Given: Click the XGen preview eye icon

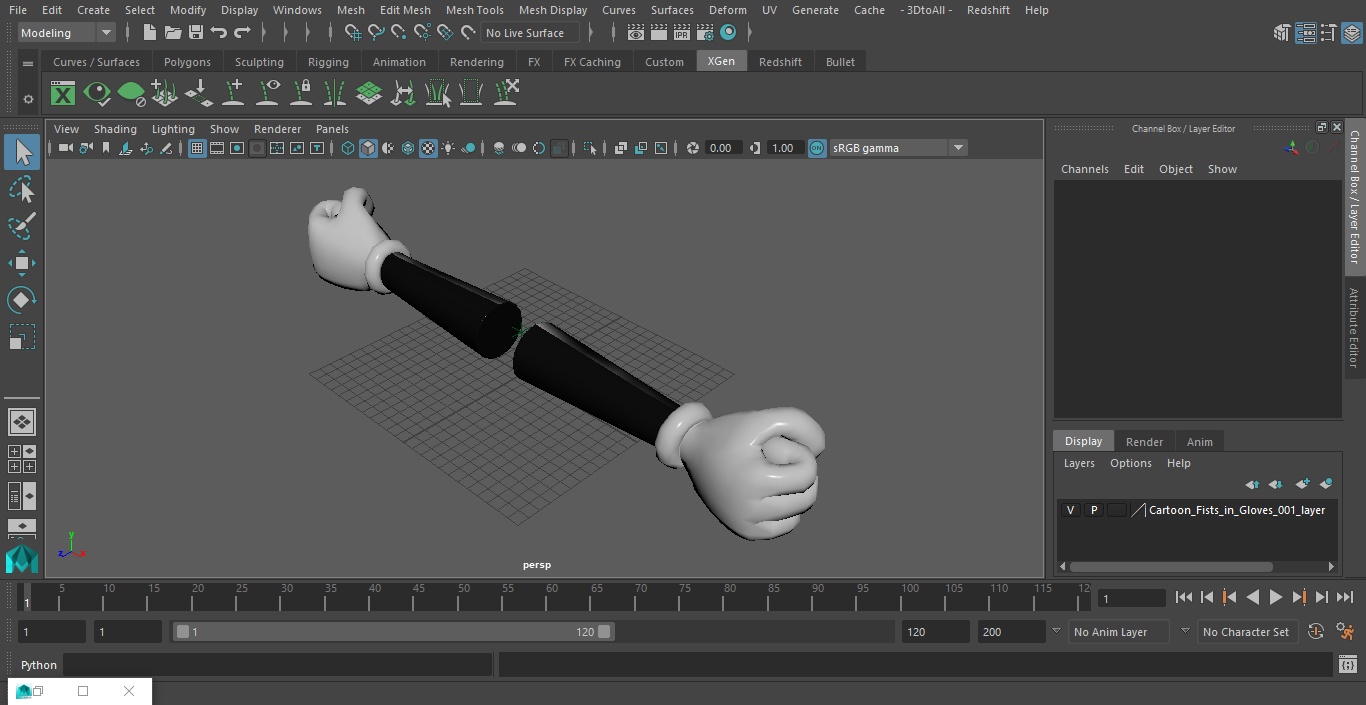Looking at the screenshot, I should tap(97, 94).
